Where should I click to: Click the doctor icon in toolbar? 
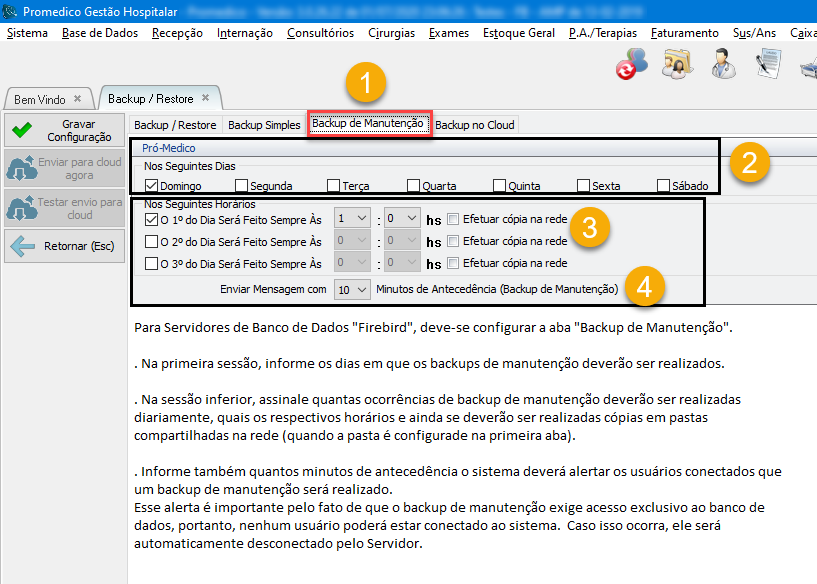[723, 65]
